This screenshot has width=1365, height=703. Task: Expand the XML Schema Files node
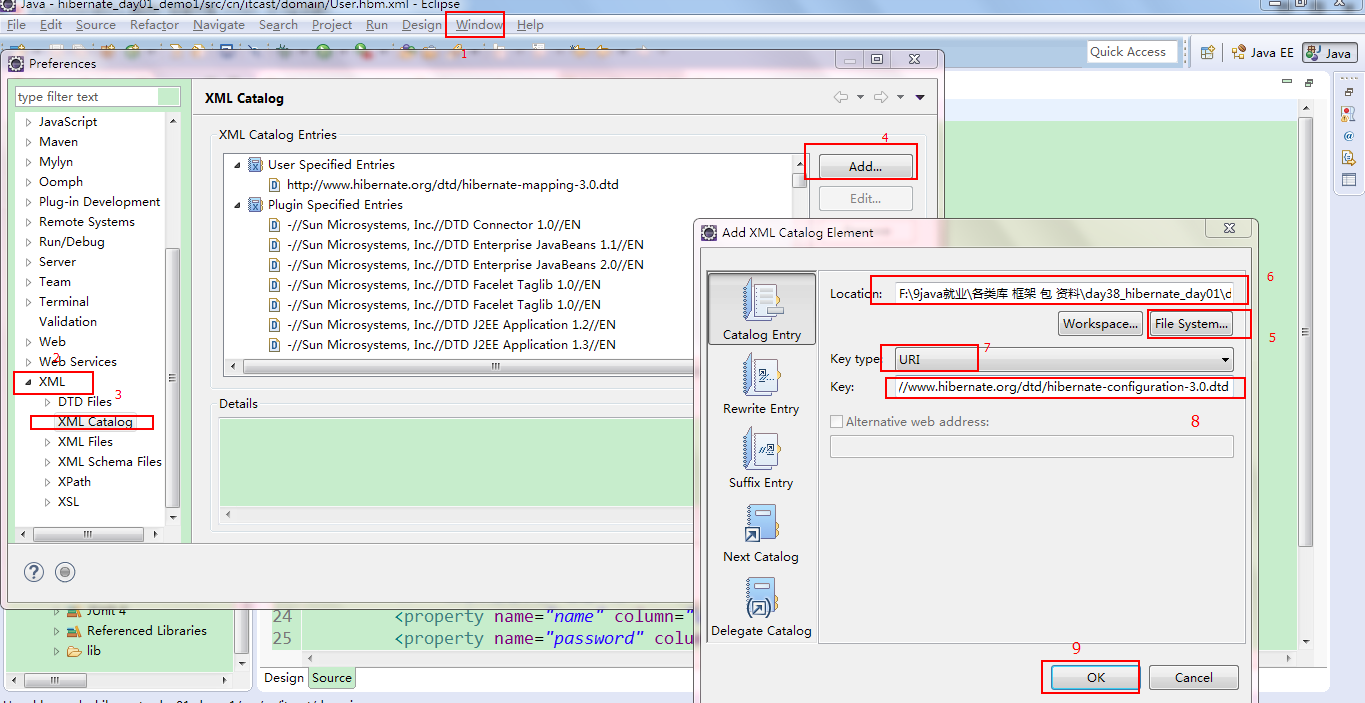(x=47, y=462)
